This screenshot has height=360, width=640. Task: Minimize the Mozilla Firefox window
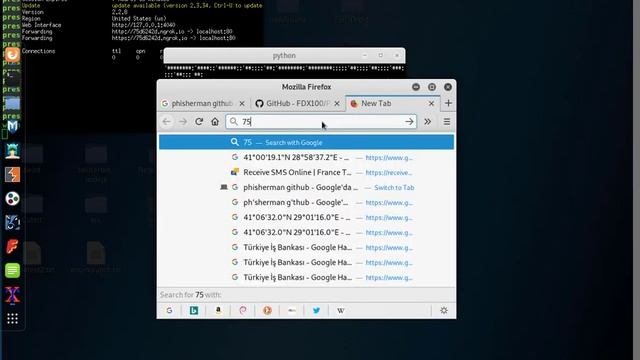point(416,87)
